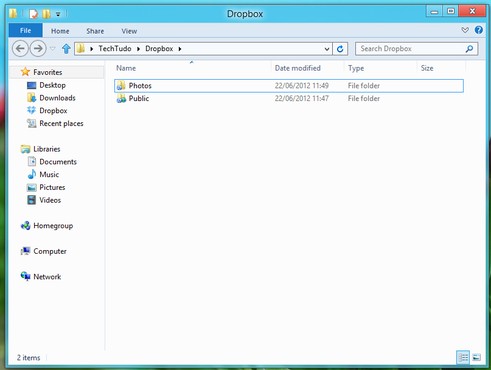Click the Homegroup icon
491x370 pixels.
tap(25, 226)
